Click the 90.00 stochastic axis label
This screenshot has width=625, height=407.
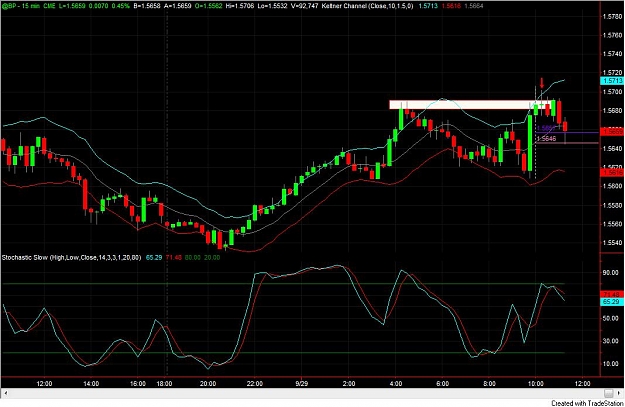pos(610,273)
